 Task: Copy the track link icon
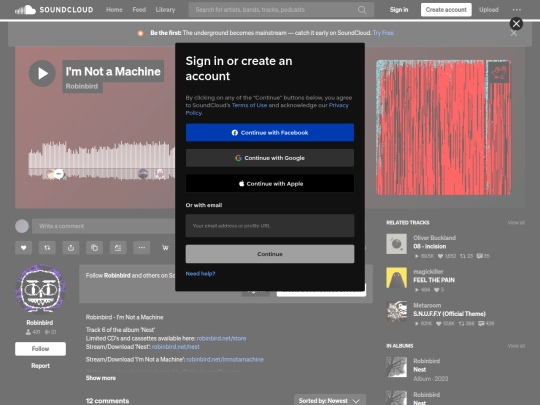[94, 248]
